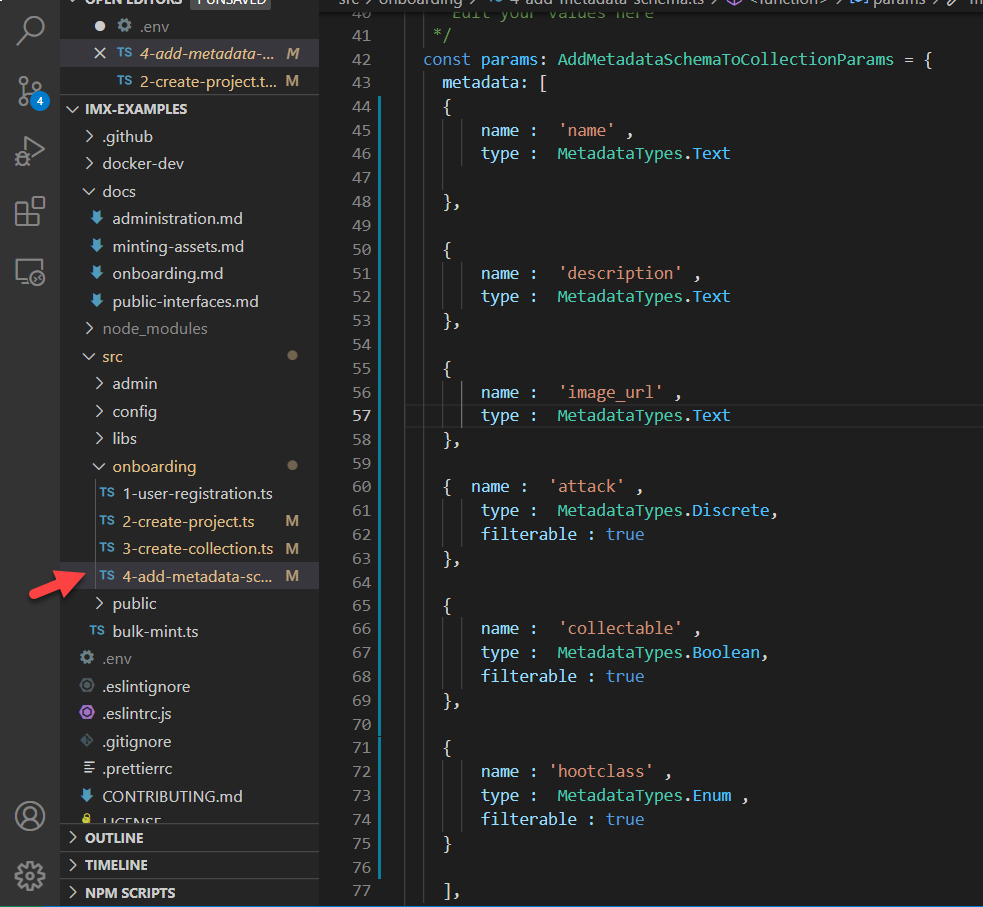This screenshot has width=983, height=907.
Task: Click 'description' string on line 51
Action: 620,273
